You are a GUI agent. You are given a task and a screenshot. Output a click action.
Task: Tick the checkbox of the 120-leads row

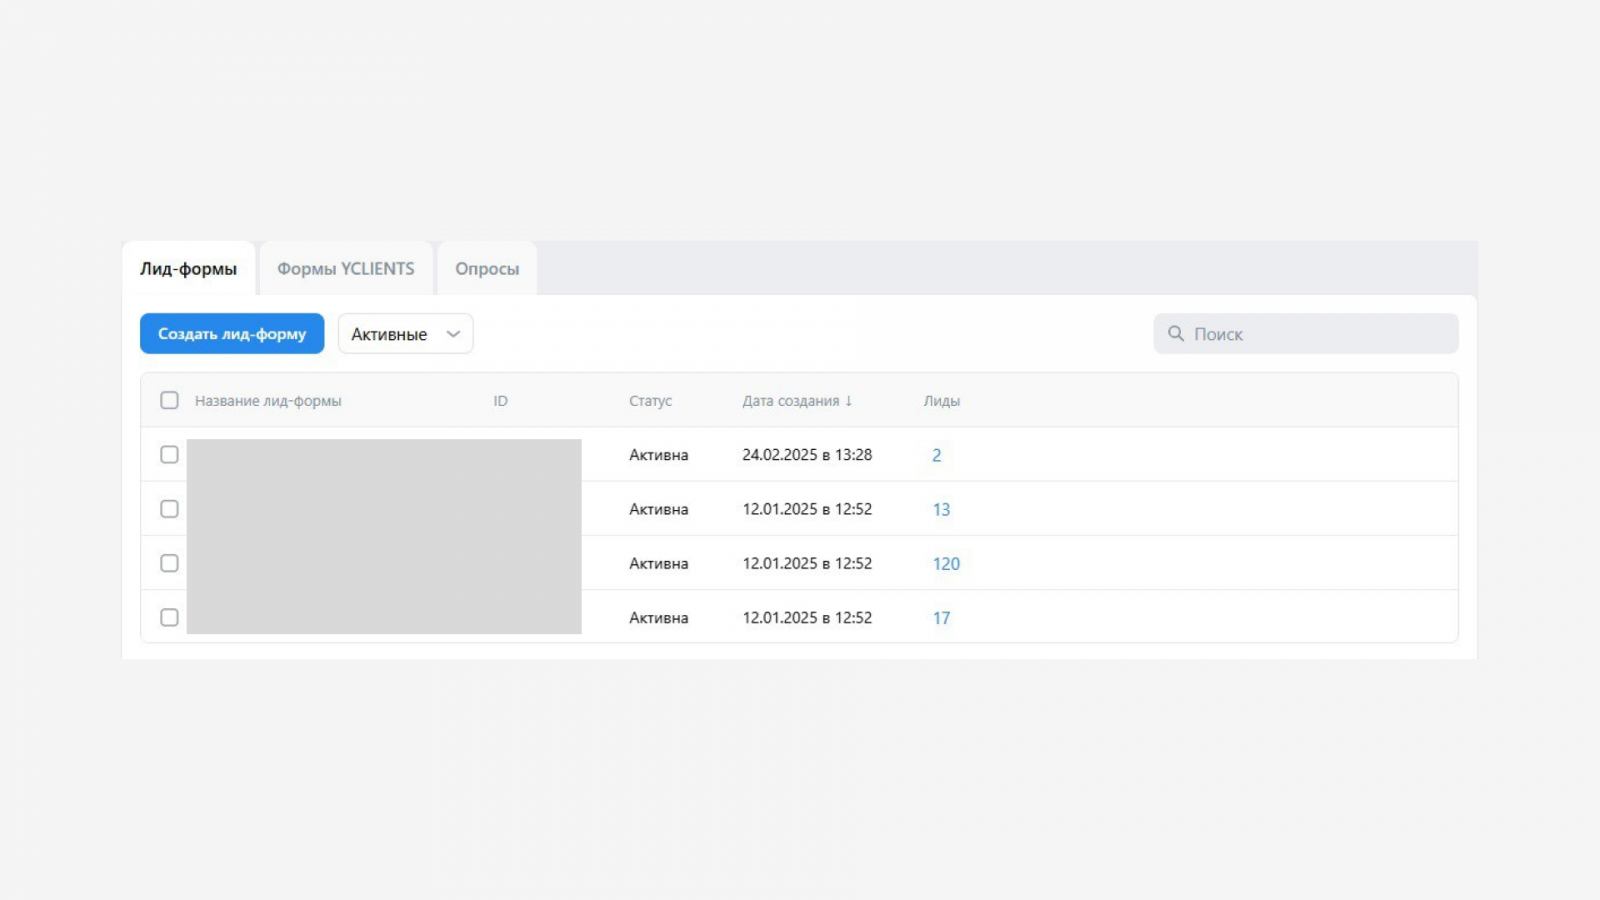(169, 563)
